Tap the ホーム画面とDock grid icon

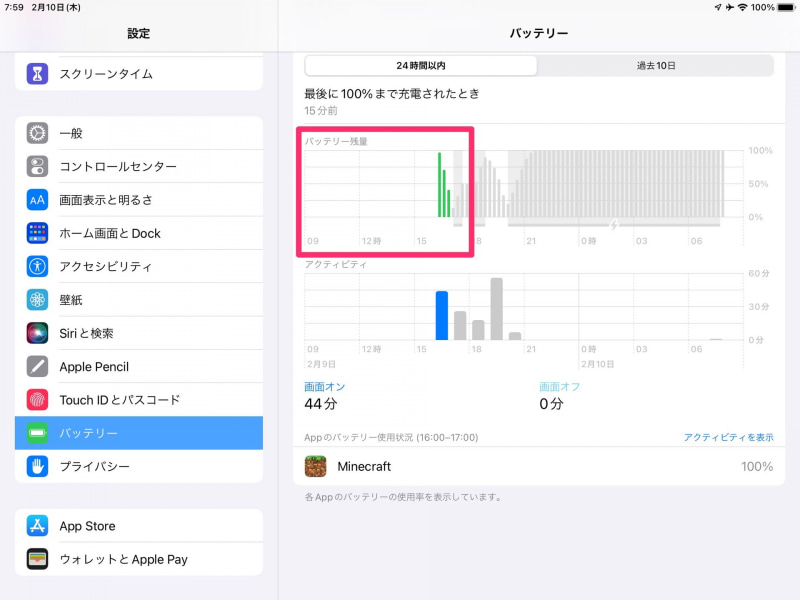(37, 233)
